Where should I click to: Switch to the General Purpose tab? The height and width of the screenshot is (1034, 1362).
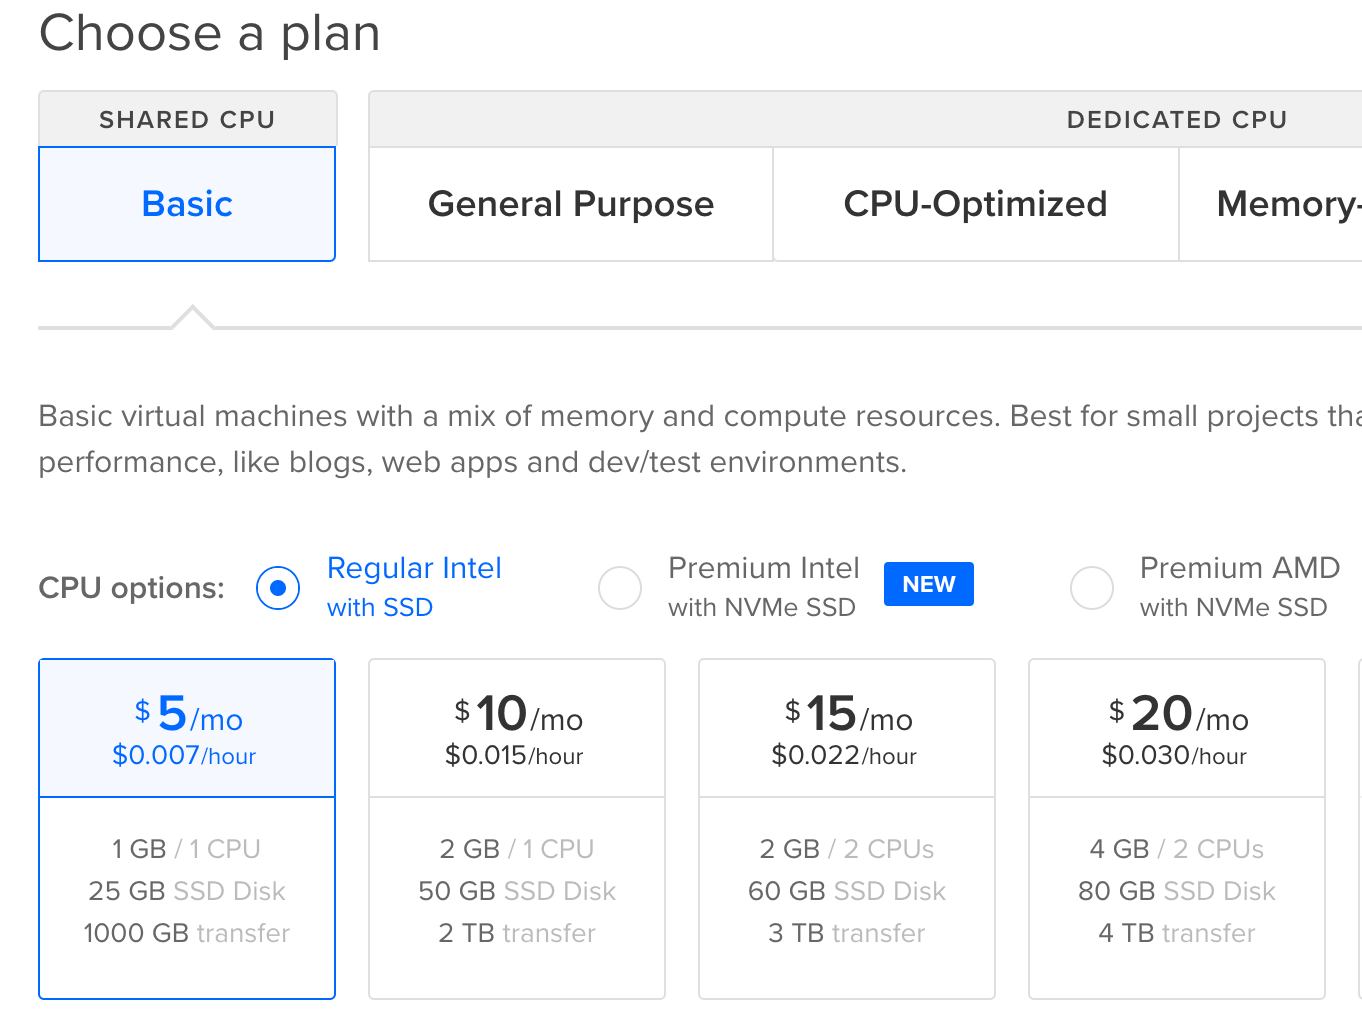tap(571, 204)
